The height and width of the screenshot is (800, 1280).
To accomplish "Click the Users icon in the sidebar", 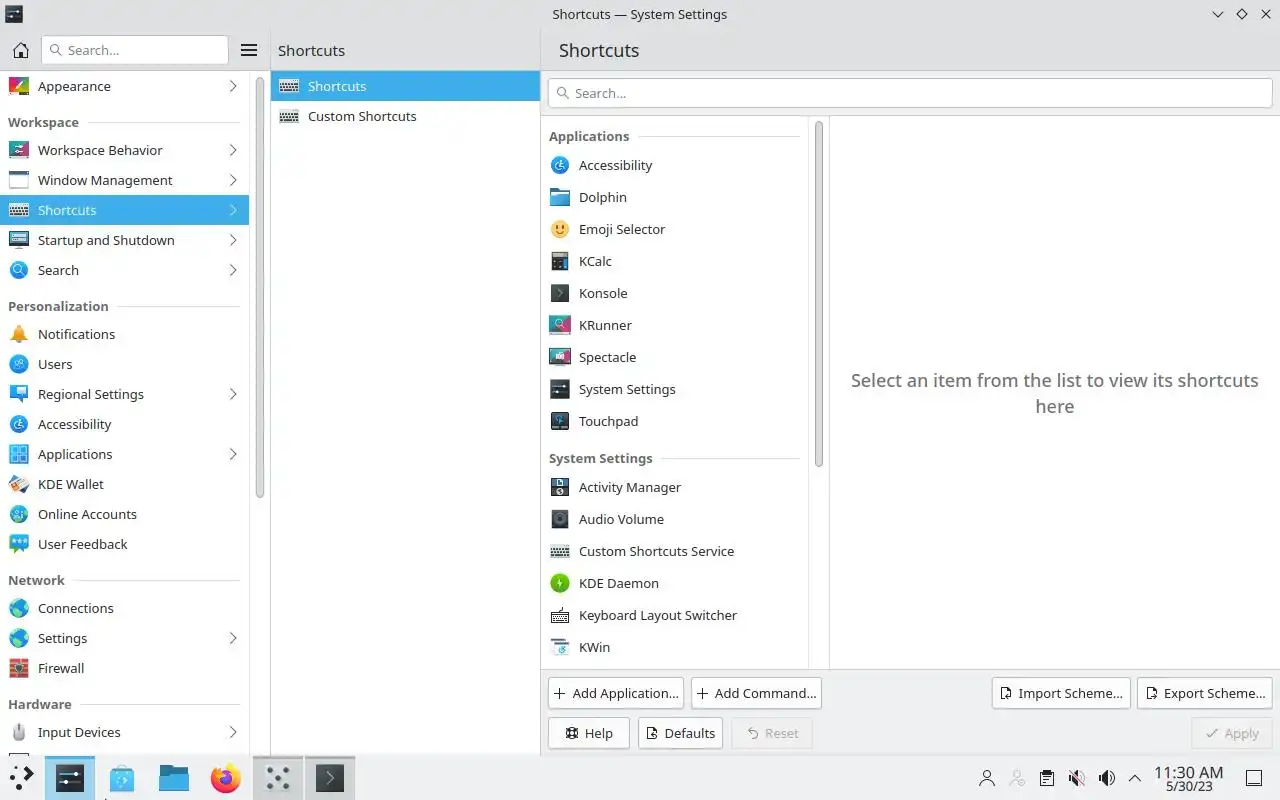I will click(18, 364).
